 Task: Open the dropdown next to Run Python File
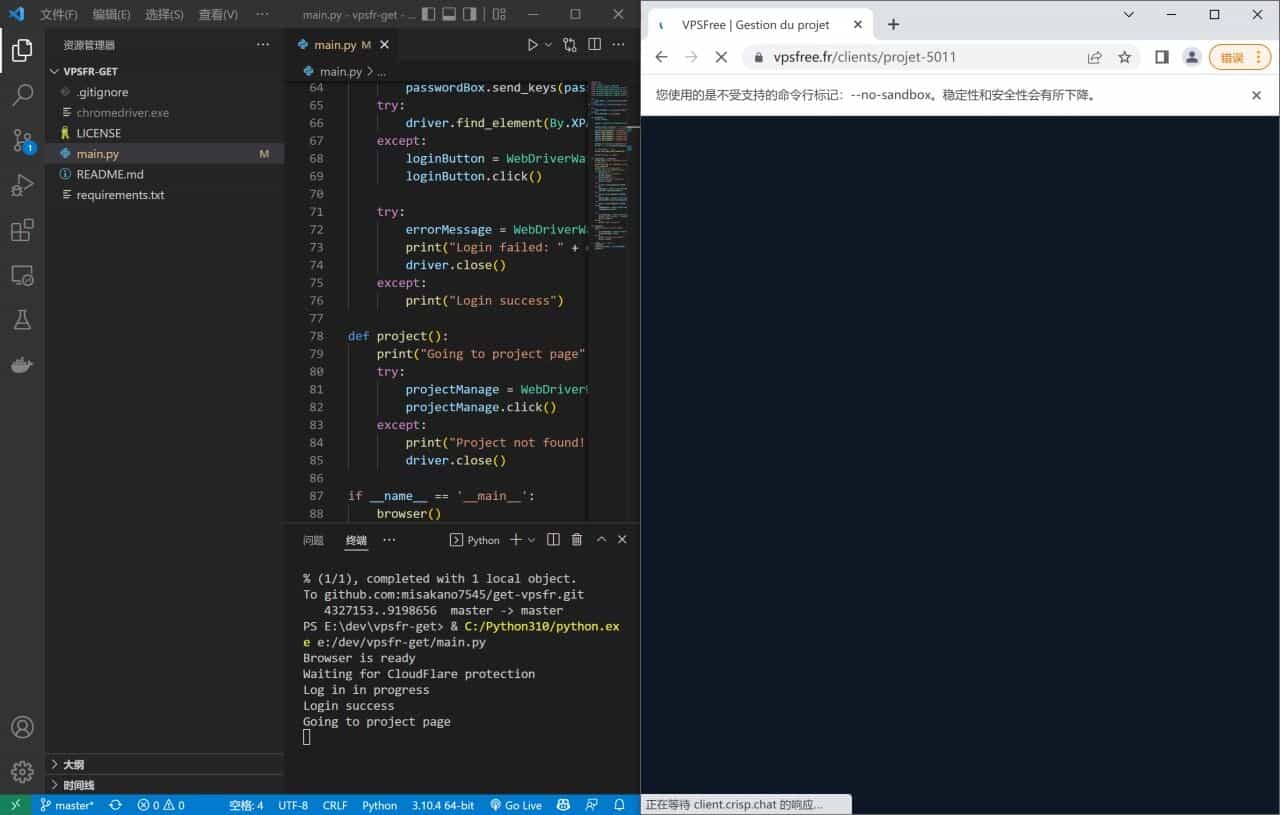click(x=548, y=45)
